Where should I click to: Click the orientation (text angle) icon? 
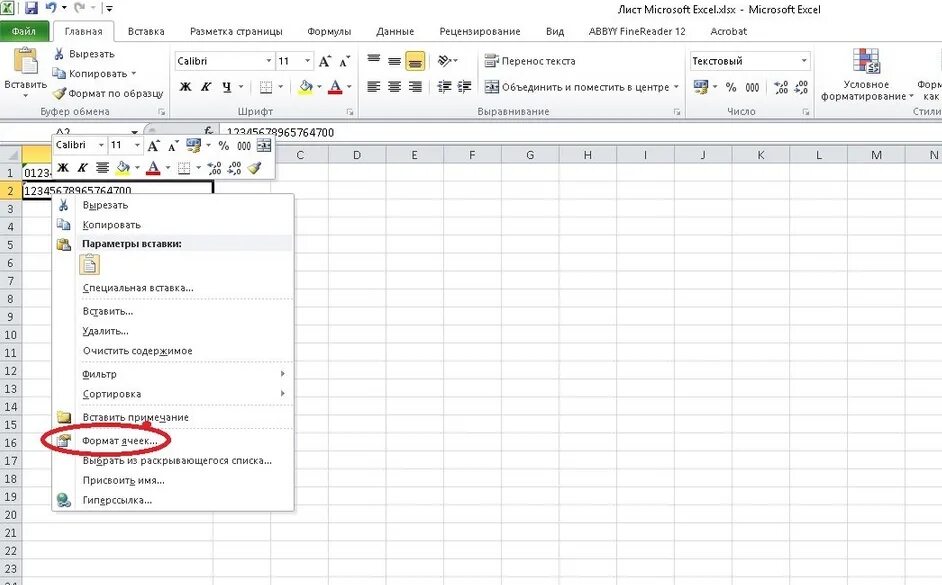click(445, 61)
